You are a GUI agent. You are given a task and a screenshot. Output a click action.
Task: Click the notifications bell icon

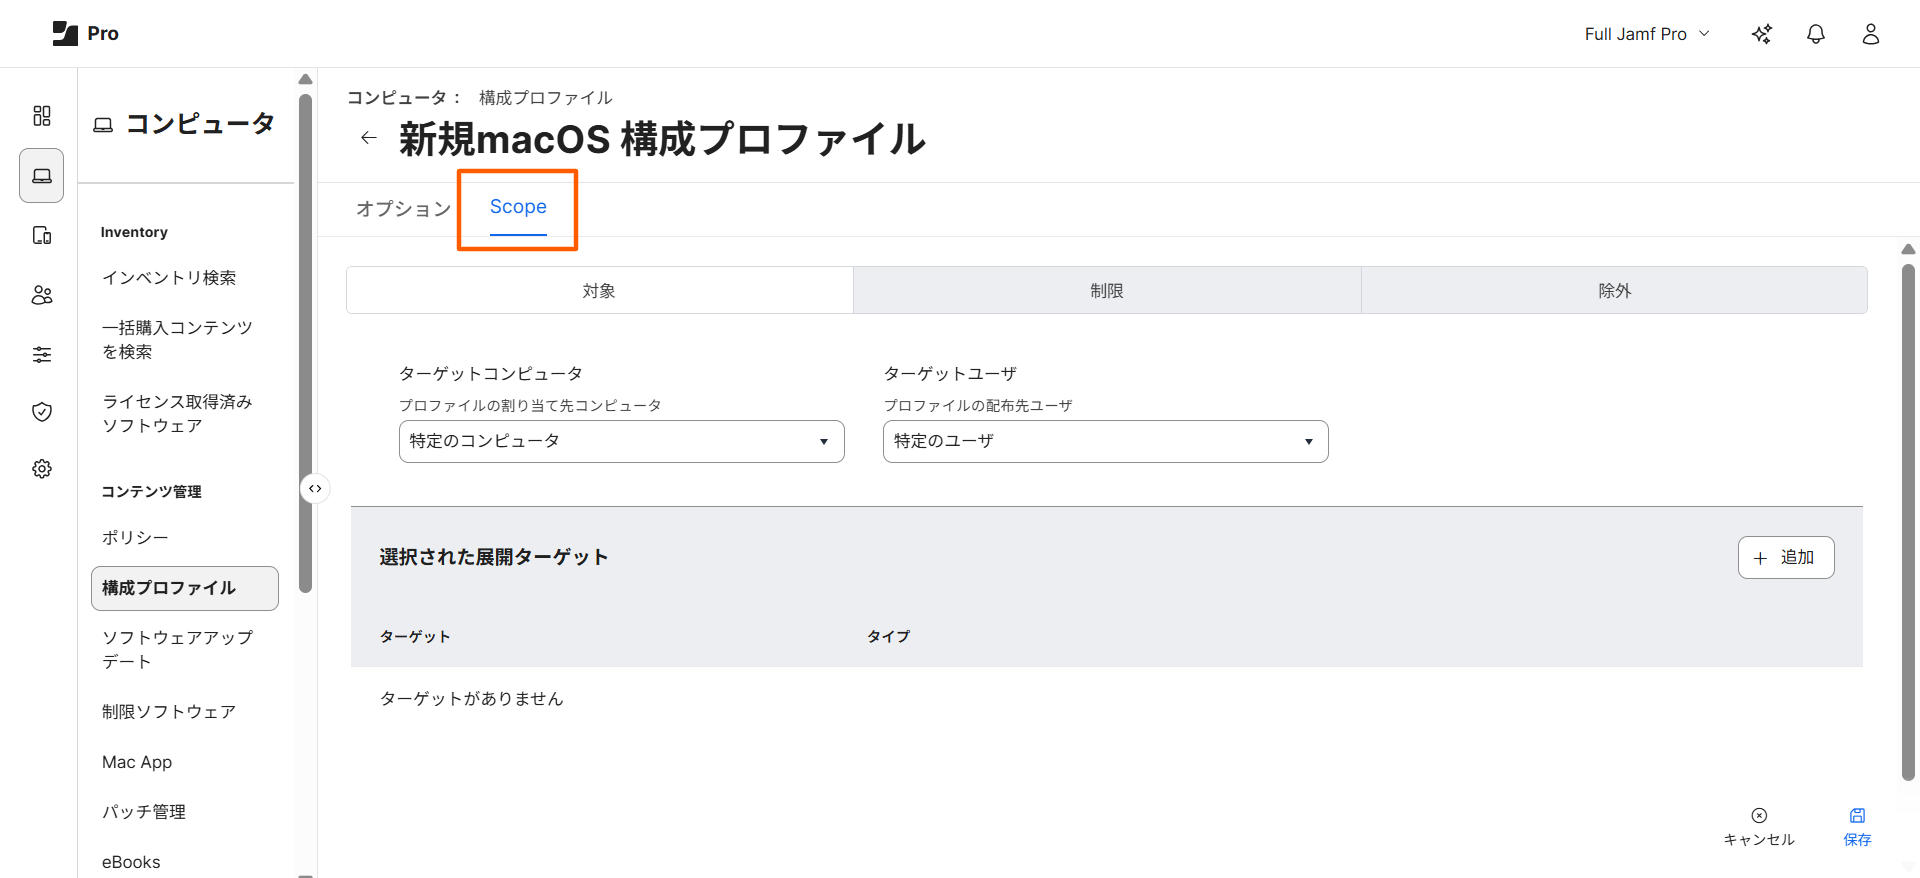(x=1815, y=34)
